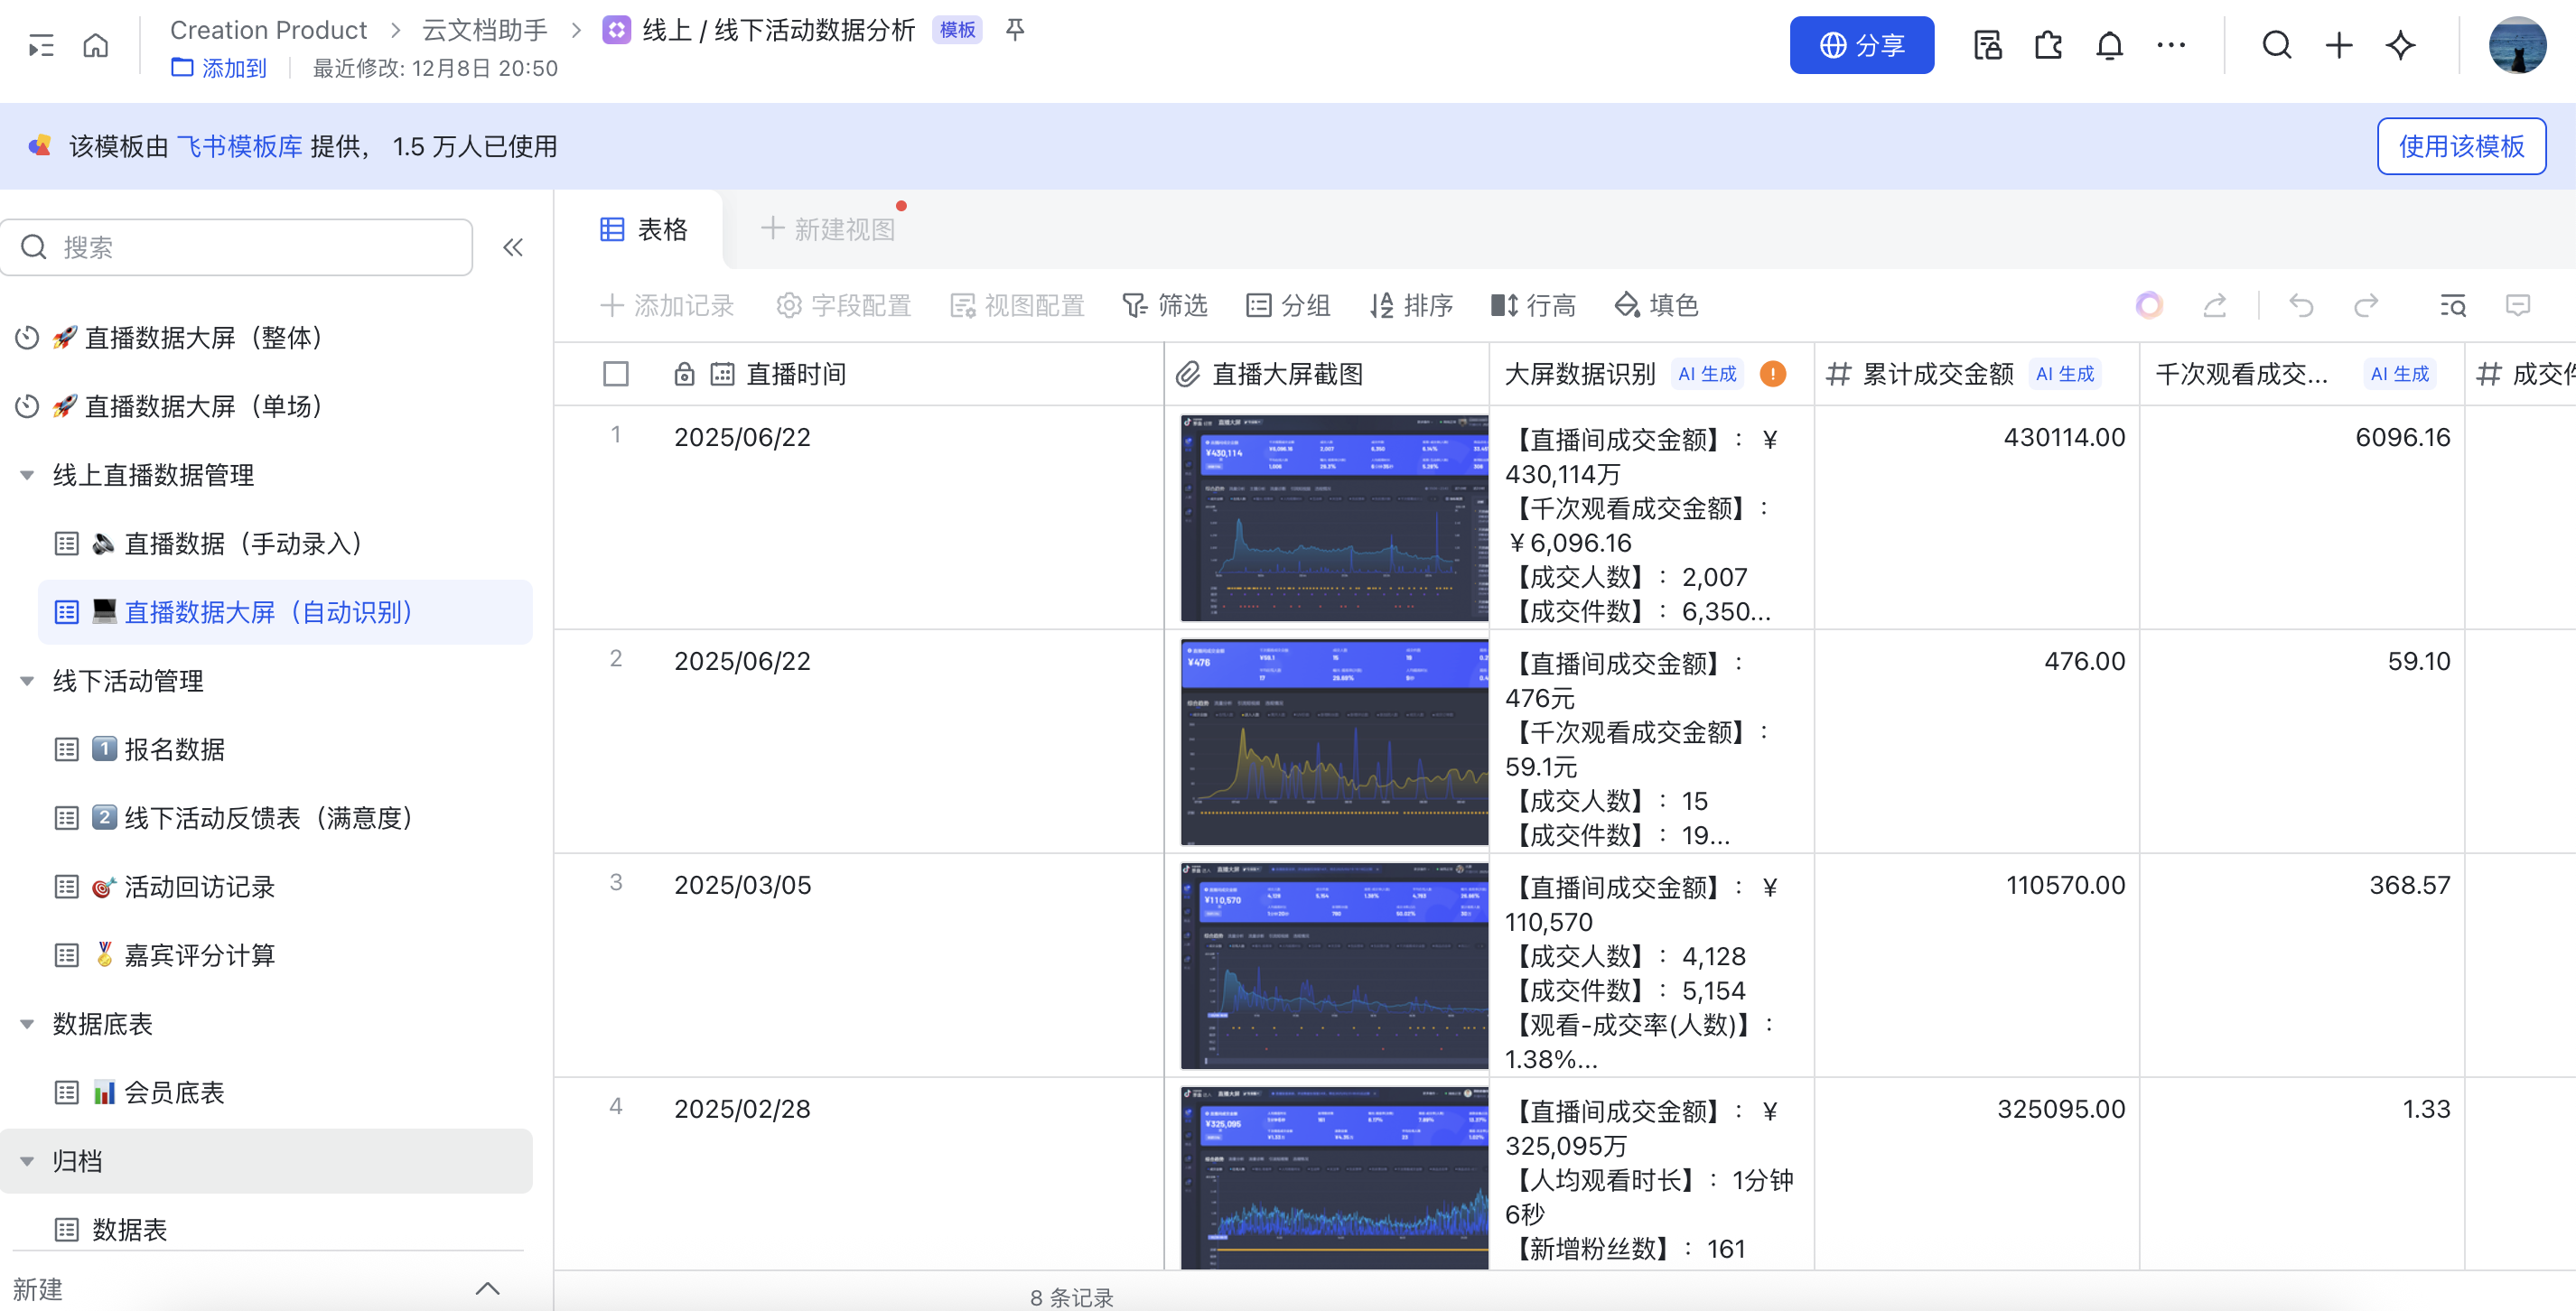This screenshot has width=2576, height=1311.
Task: Collapse the sidebar with double-chevron
Action: [x=513, y=248]
